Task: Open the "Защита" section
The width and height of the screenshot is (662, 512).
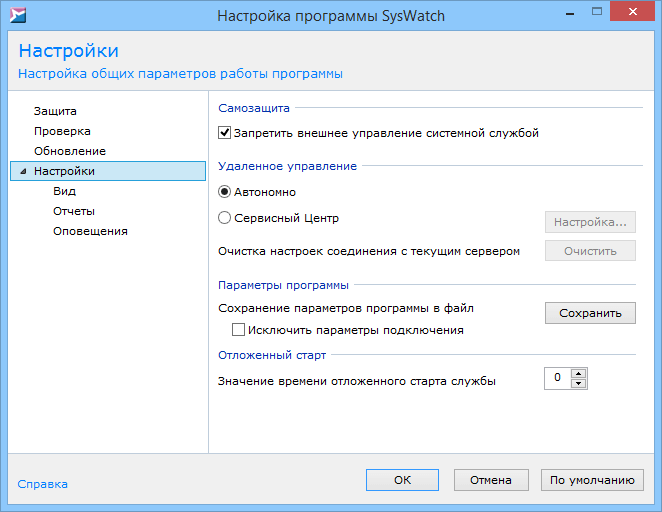Action: point(55,111)
